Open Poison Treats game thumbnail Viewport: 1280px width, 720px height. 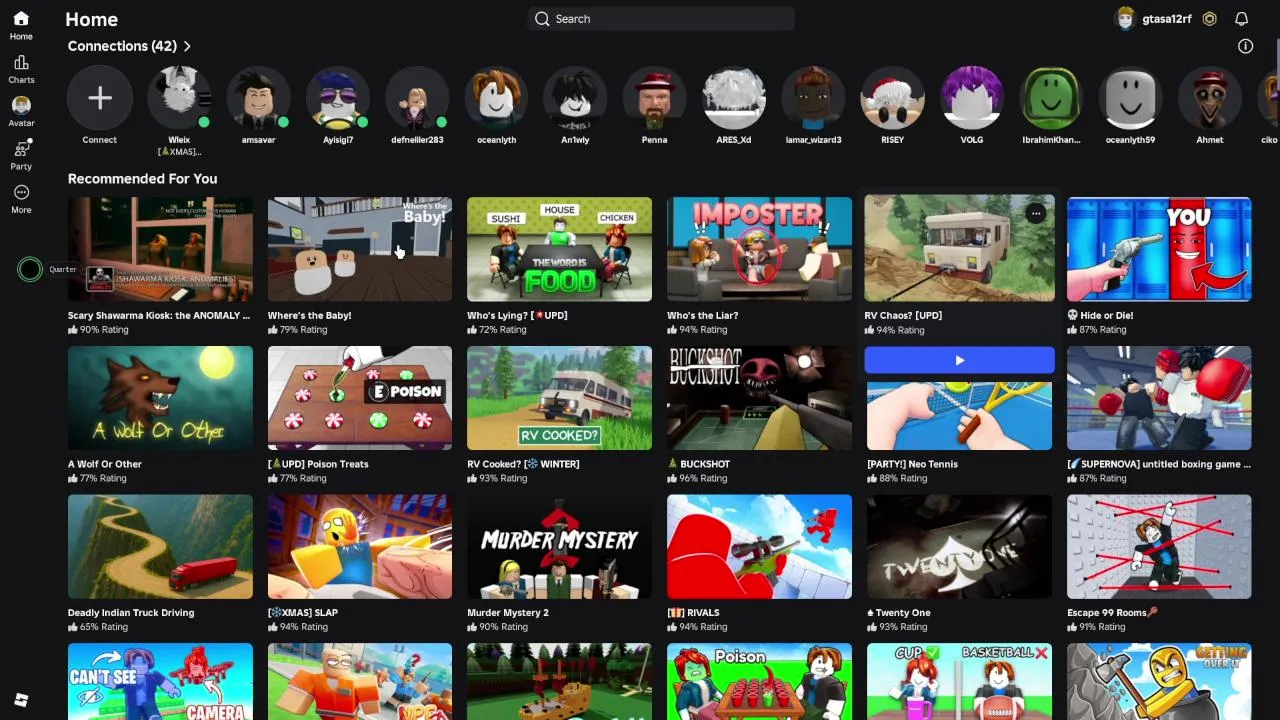(360, 398)
